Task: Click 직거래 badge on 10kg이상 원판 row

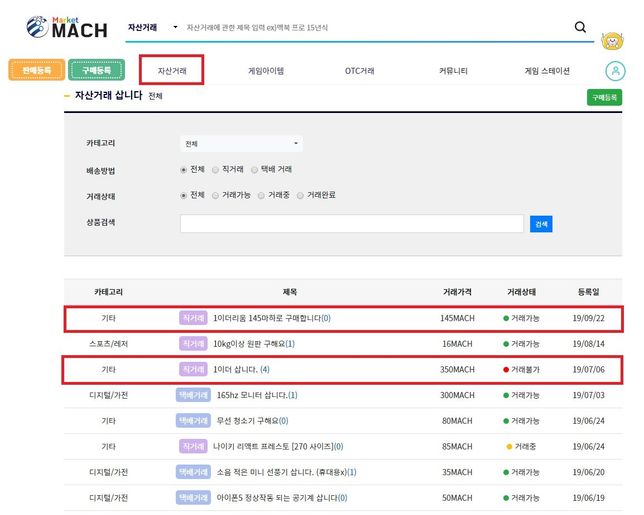Action: click(193, 344)
